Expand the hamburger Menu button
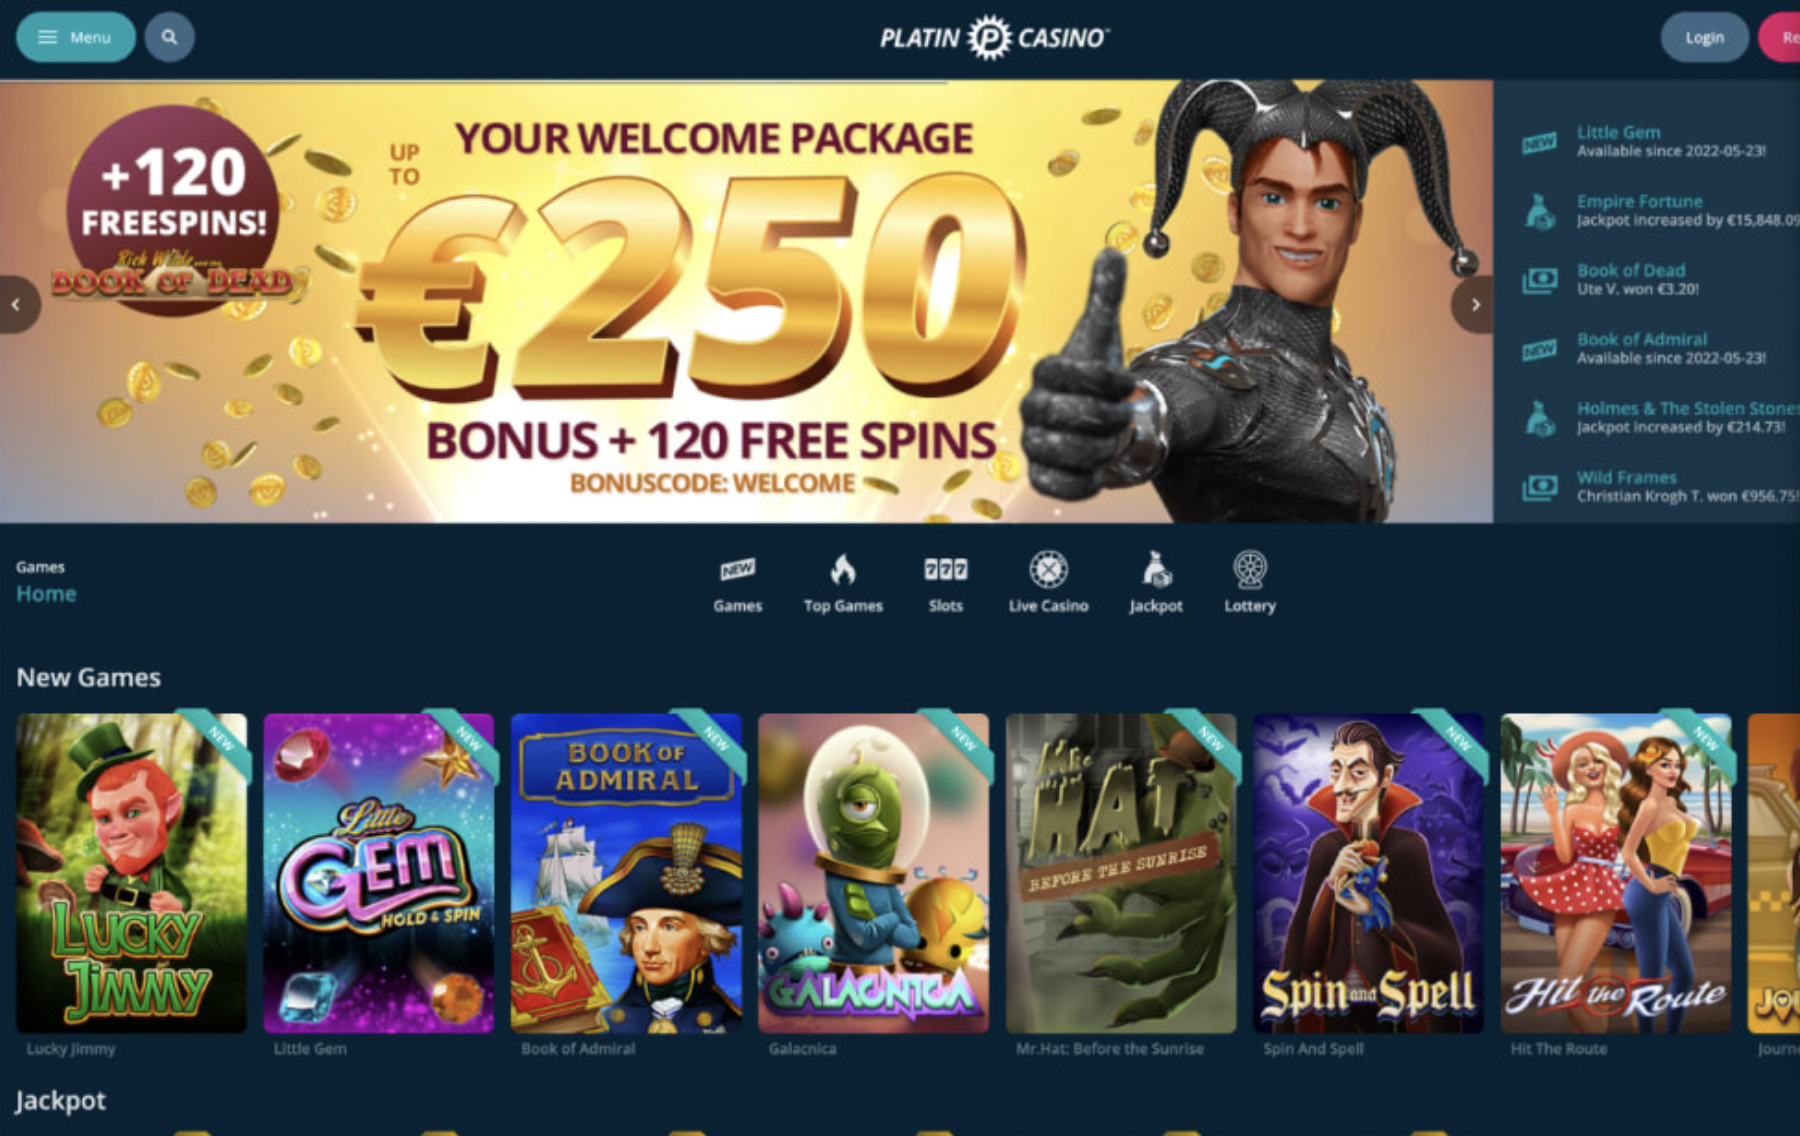 (76, 37)
